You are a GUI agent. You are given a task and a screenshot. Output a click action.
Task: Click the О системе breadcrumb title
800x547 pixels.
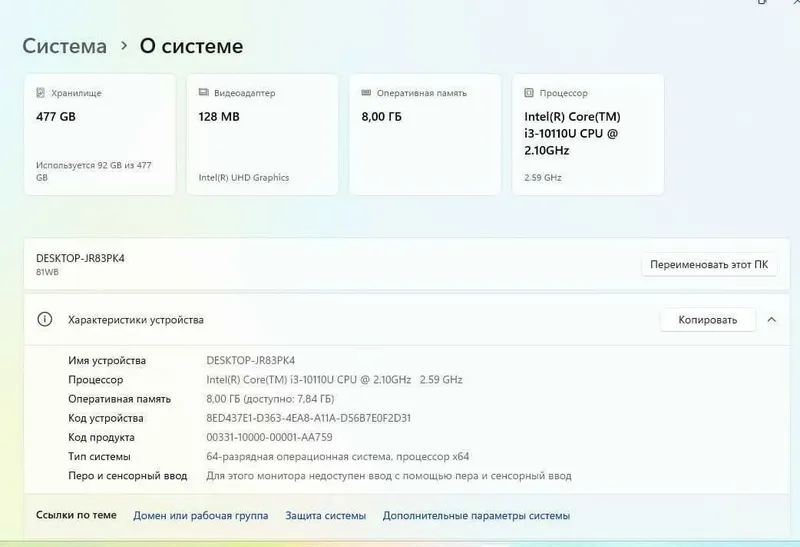coord(191,46)
